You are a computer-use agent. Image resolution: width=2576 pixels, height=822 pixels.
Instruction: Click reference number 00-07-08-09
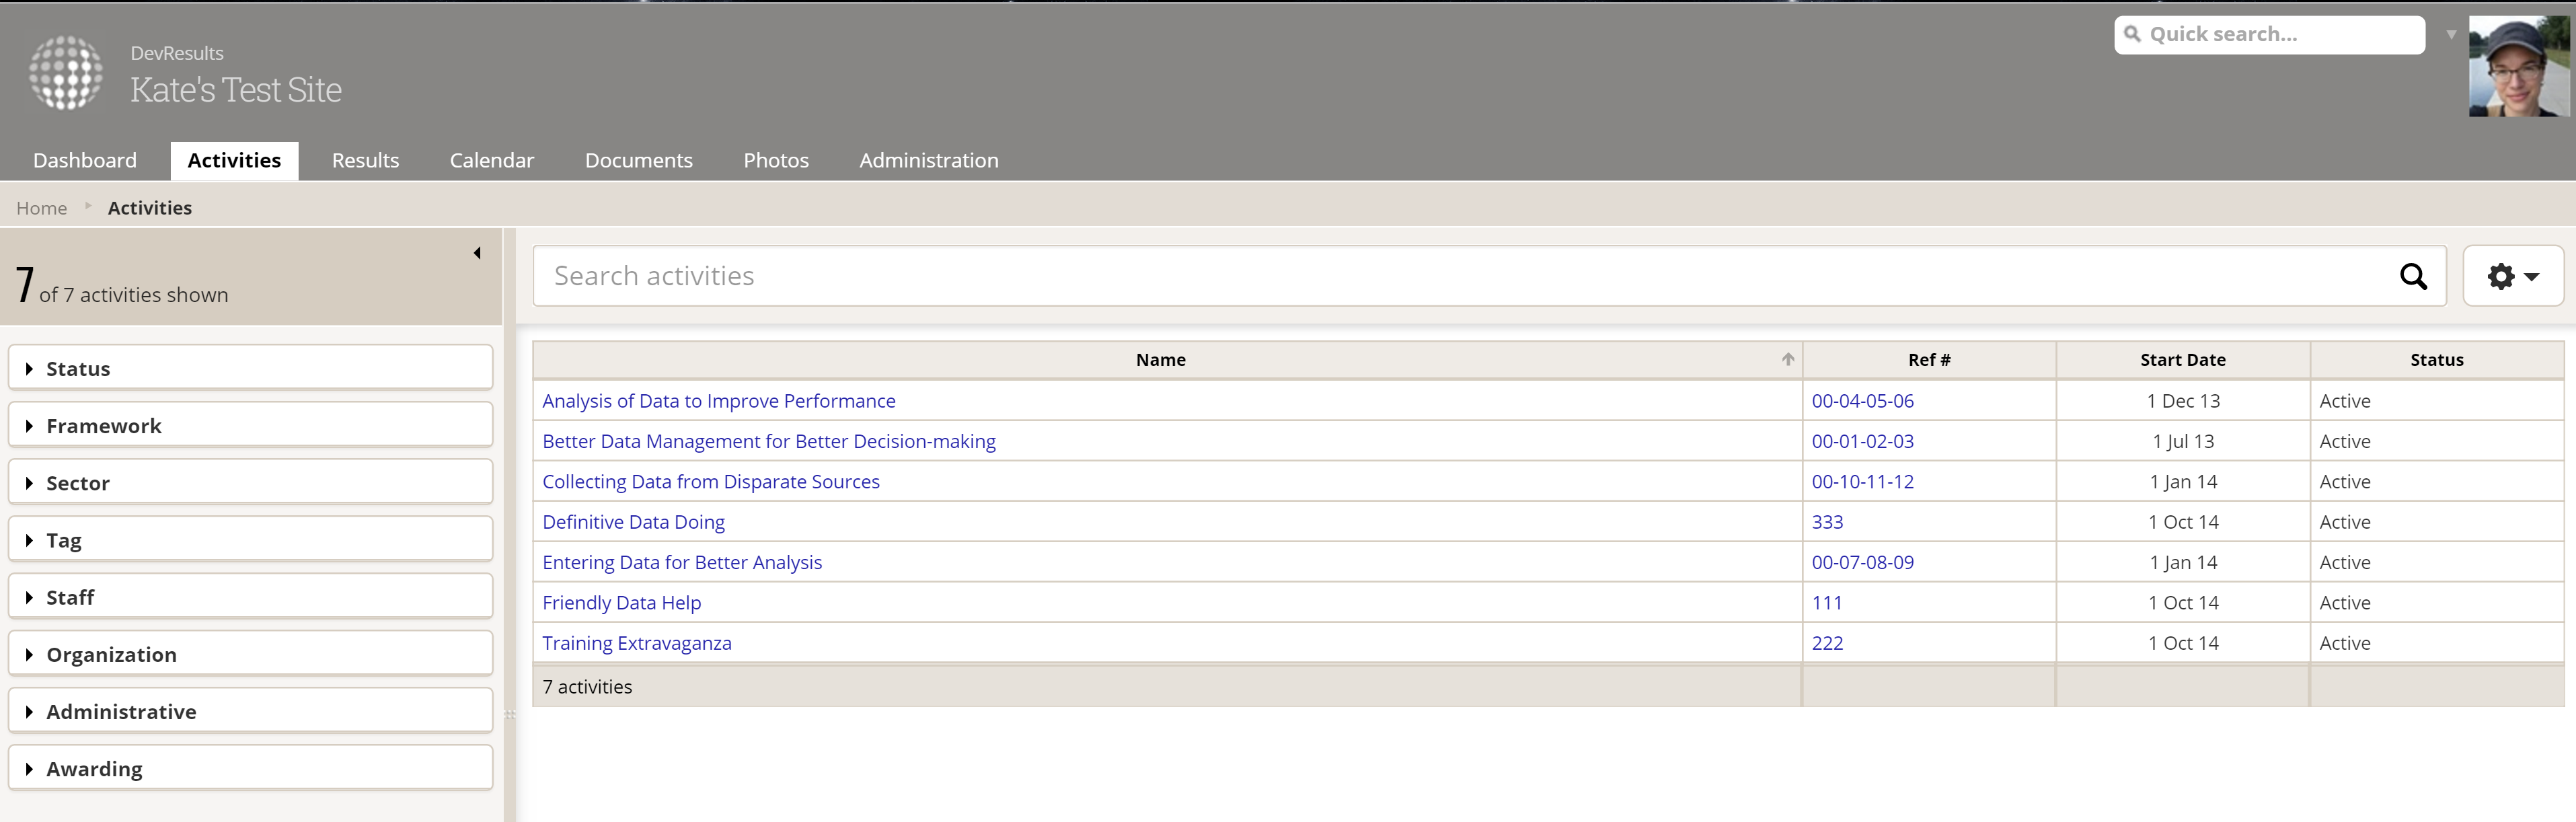[x=1863, y=562]
